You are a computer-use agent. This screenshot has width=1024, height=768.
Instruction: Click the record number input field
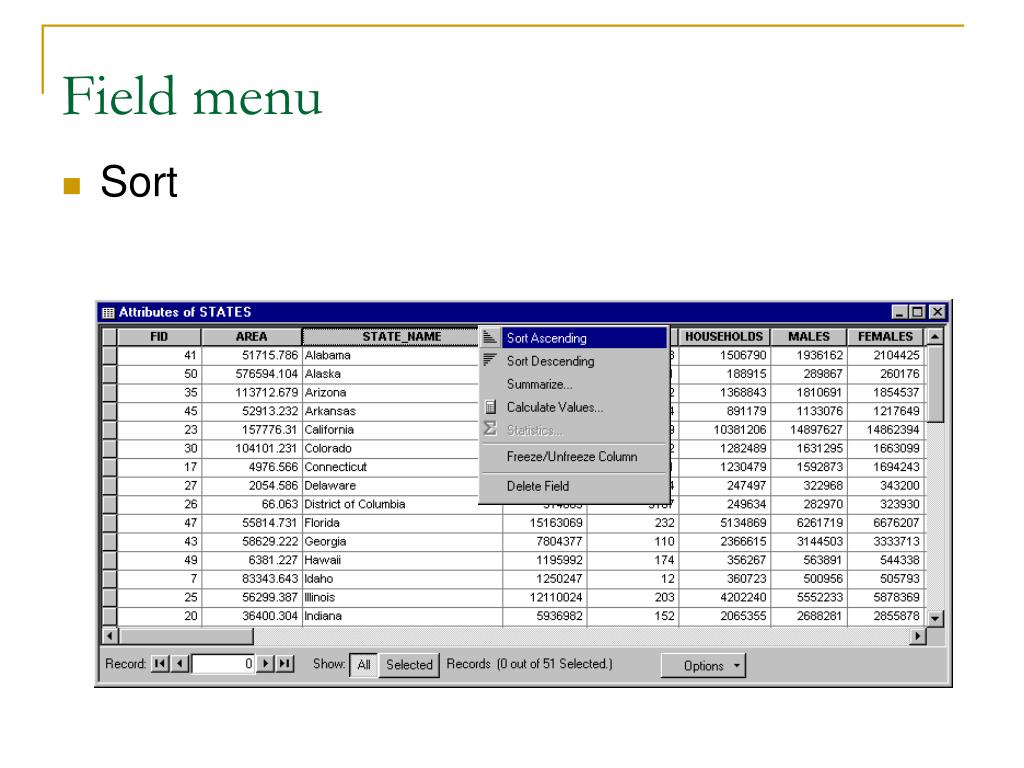coord(223,664)
